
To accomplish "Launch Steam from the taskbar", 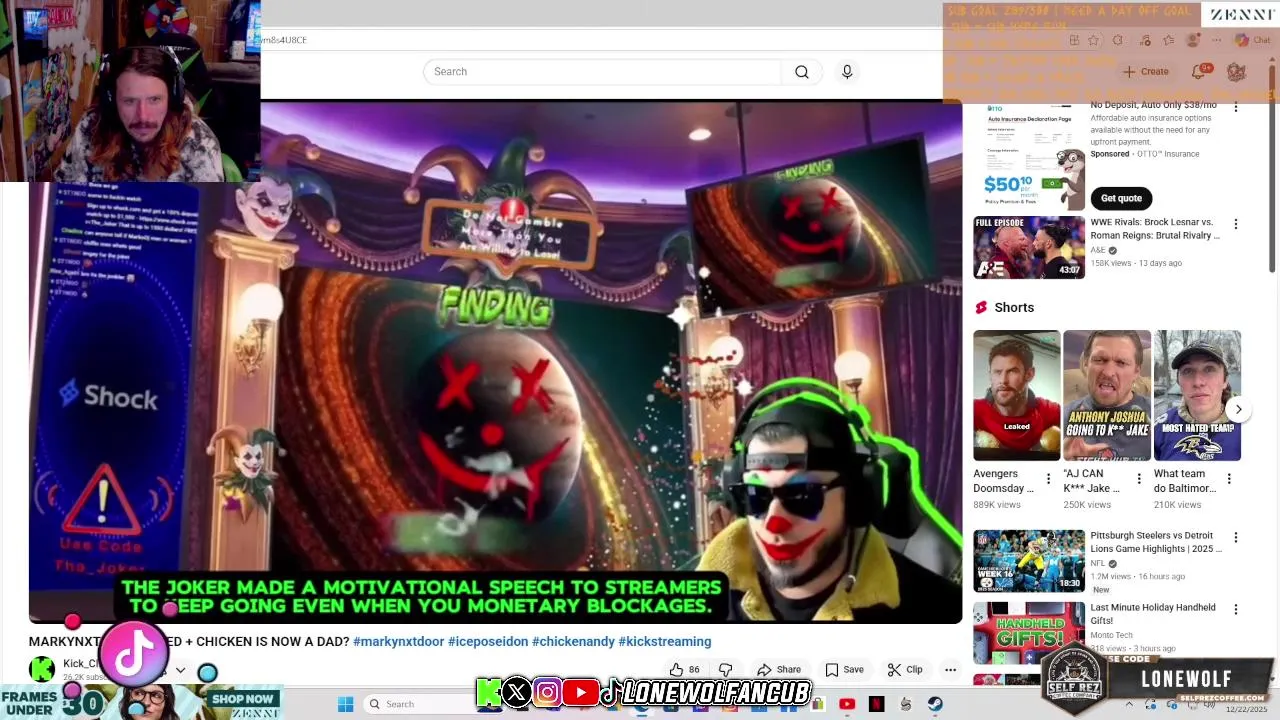I will 935,704.
